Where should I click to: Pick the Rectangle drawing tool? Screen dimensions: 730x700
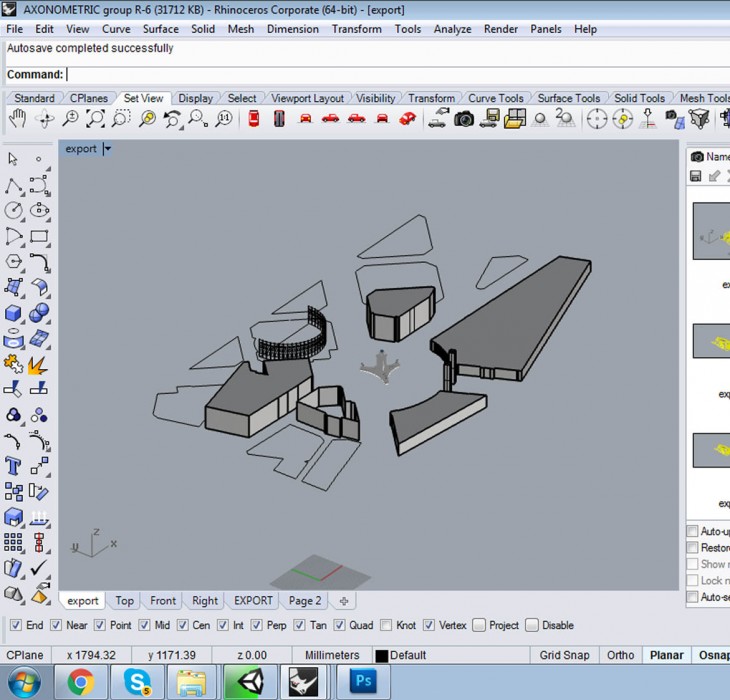[x=39, y=237]
